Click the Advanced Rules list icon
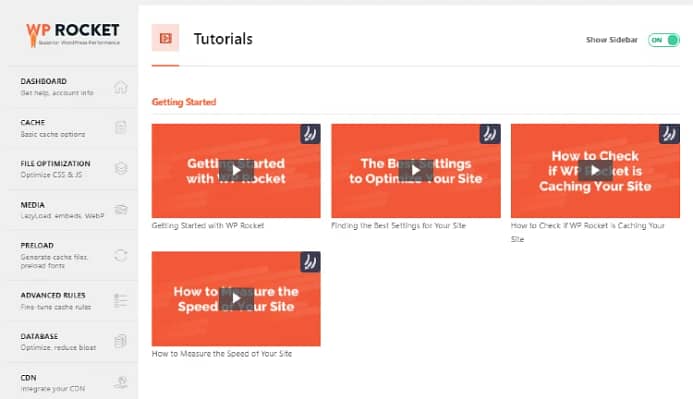The image size is (693, 399). [121, 300]
